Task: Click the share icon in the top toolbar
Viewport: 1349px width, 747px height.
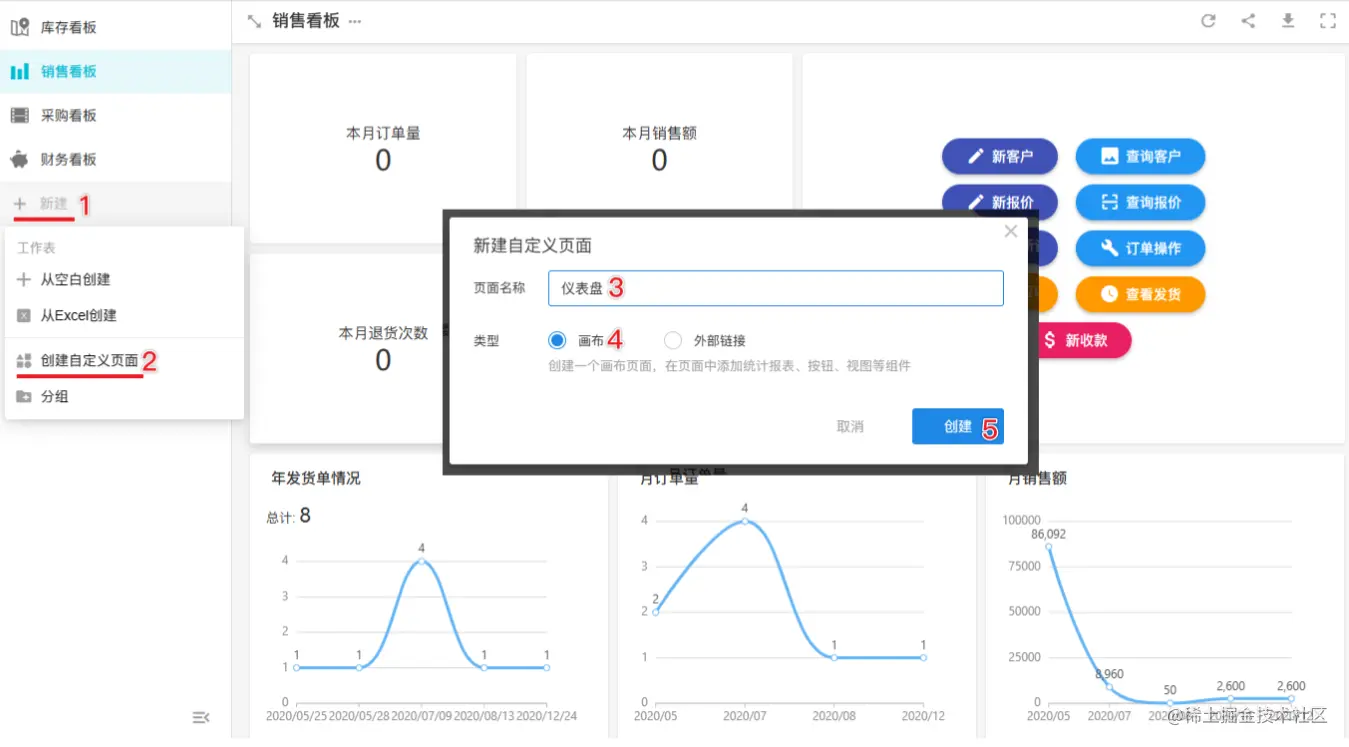Action: (x=1248, y=21)
